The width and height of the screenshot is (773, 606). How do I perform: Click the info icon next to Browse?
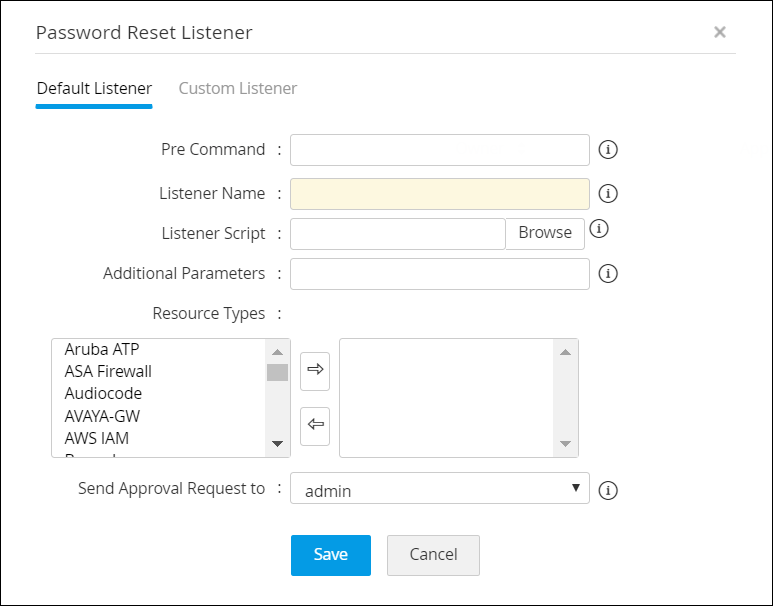tap(599, 229)
